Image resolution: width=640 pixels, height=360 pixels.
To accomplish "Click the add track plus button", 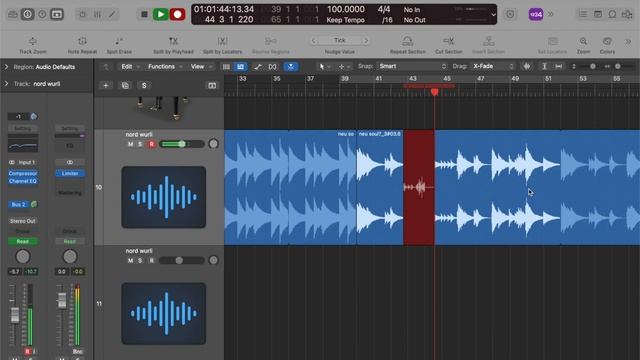I will coord(106,85).
